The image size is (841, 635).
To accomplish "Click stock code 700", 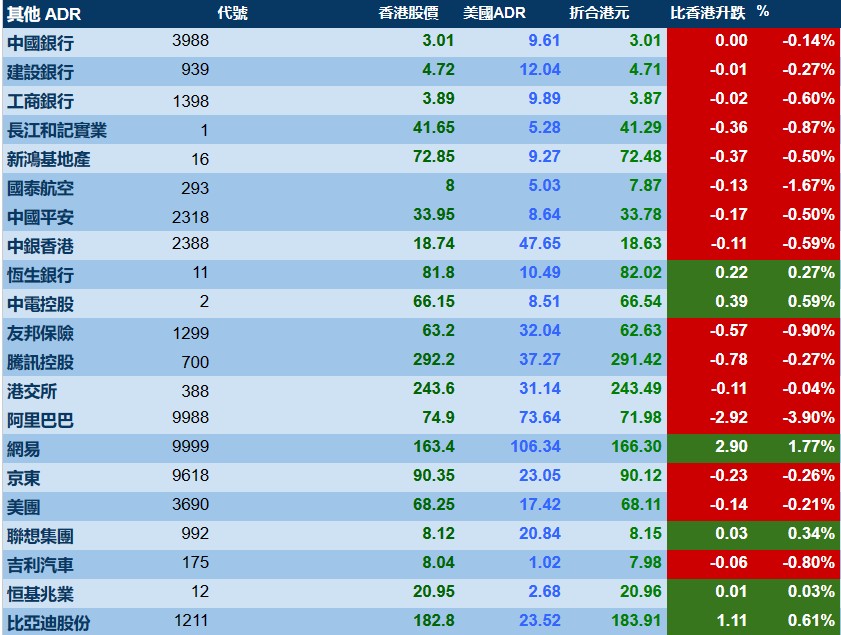I will click(195, 362).
